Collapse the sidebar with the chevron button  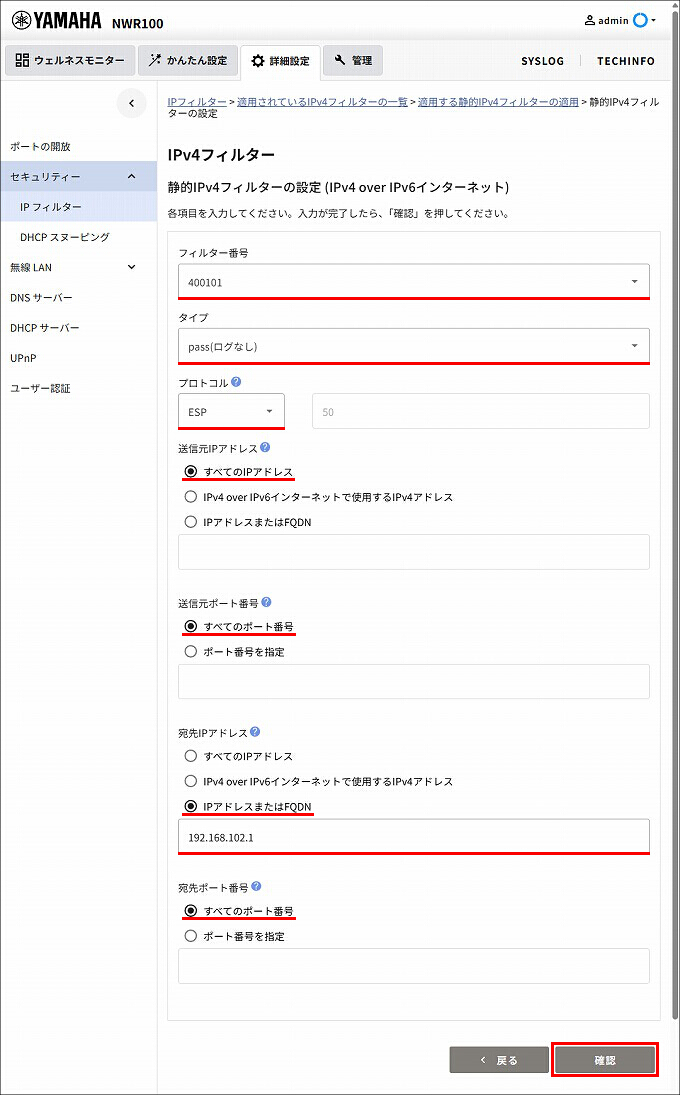tap(132, 103)
